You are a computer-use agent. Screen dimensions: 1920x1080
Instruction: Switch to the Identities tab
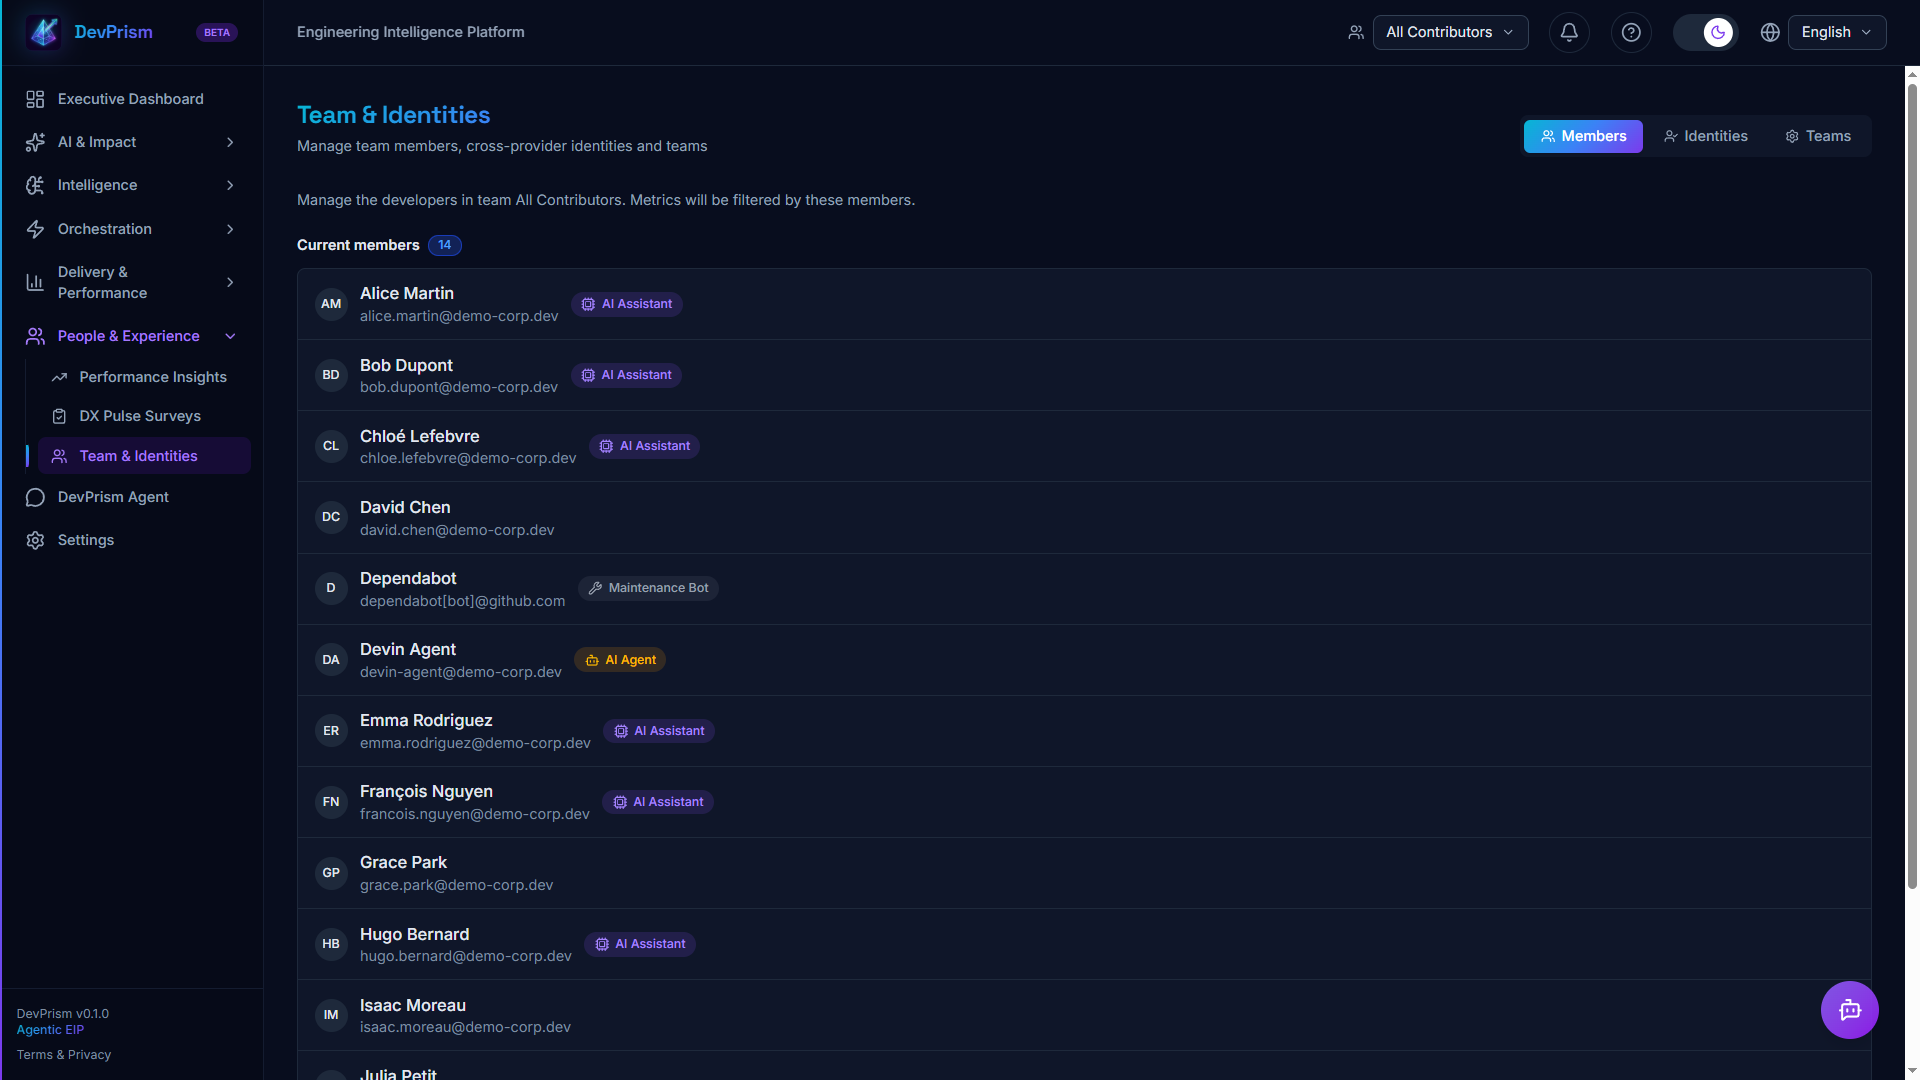click(x=1706, y=136)
